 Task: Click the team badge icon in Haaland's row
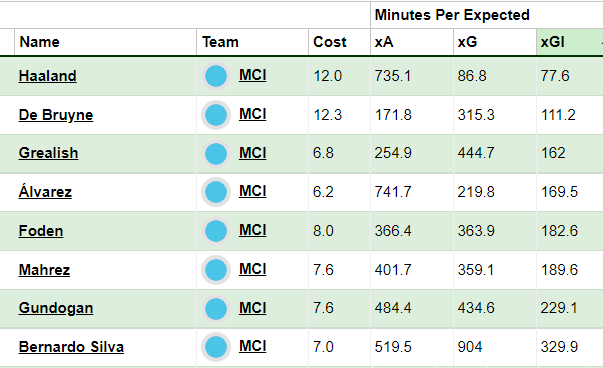tap(216, 76)
